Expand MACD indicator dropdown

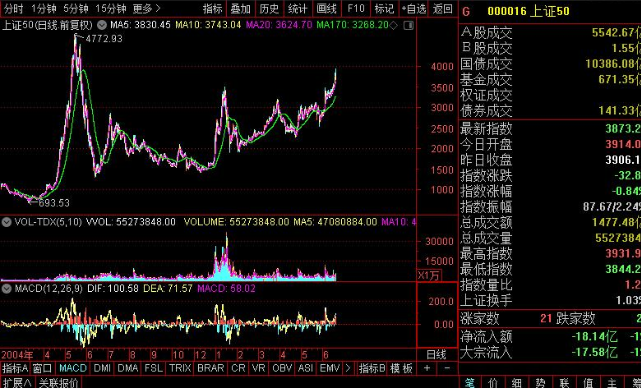(6, 289)
